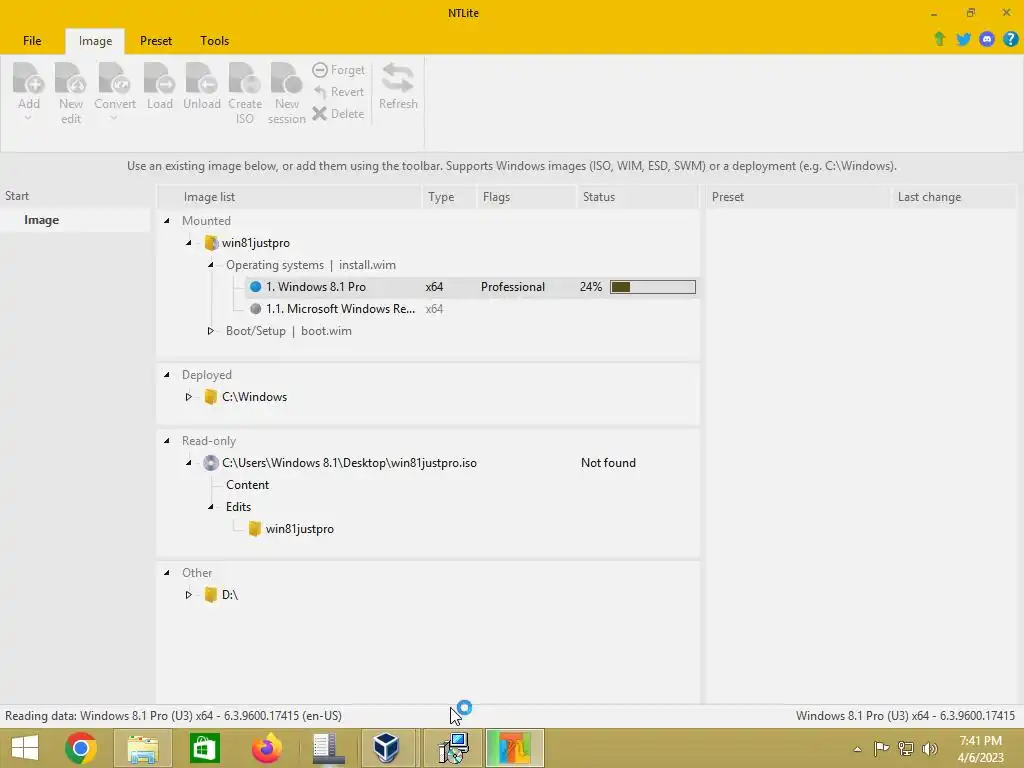Click the Not found status text
Viewport: 1024px width, 768px height.
tap(608, 463)
